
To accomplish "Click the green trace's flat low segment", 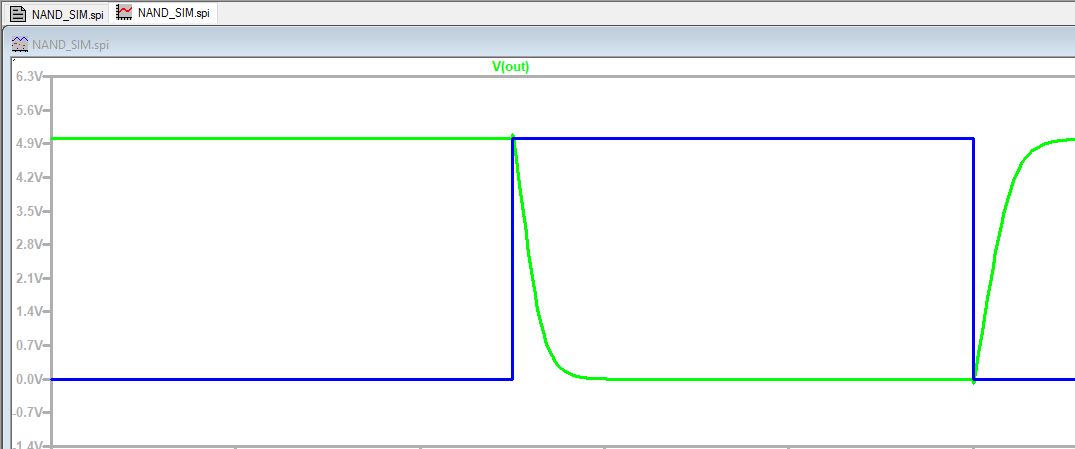I will pyautogui.click(x=780, y=379).
